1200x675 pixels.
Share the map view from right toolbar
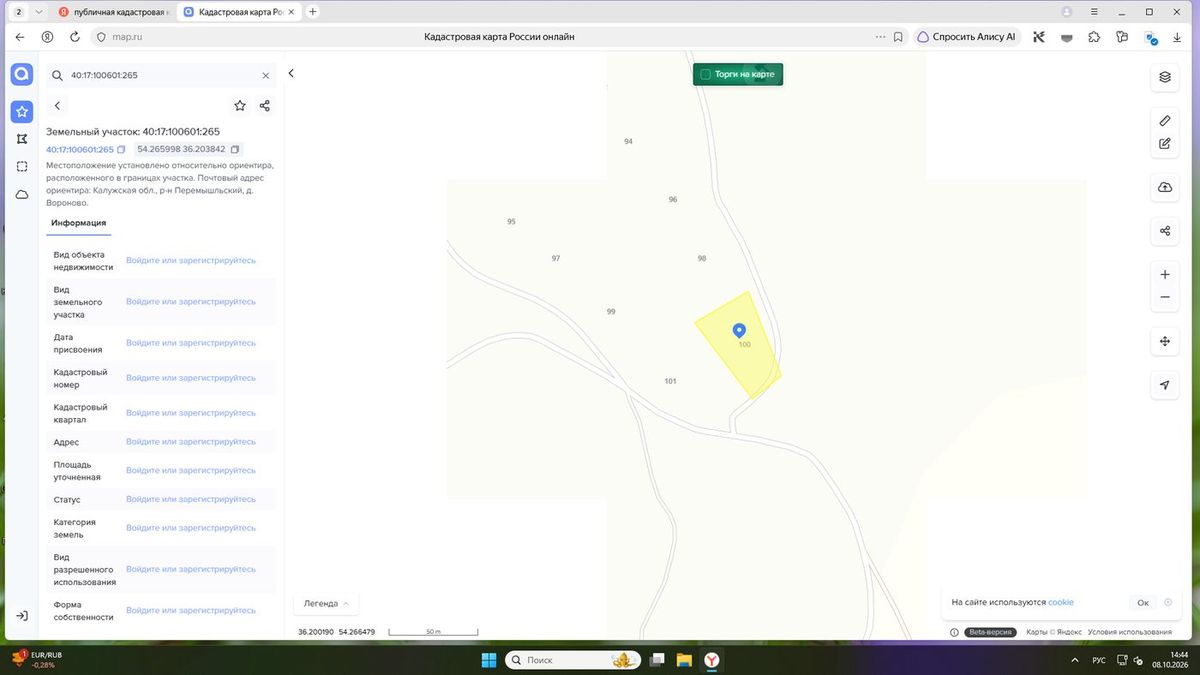pyautogui.click(x=1165, y=231)
